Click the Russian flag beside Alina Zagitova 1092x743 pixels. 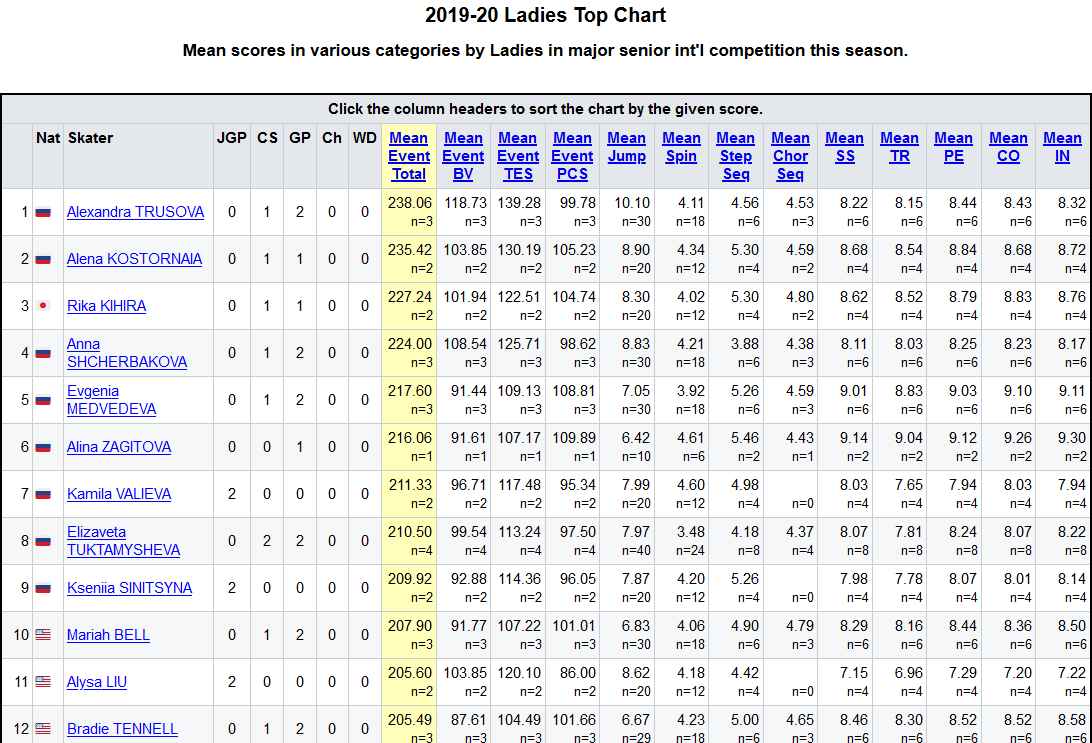(43, 447)
